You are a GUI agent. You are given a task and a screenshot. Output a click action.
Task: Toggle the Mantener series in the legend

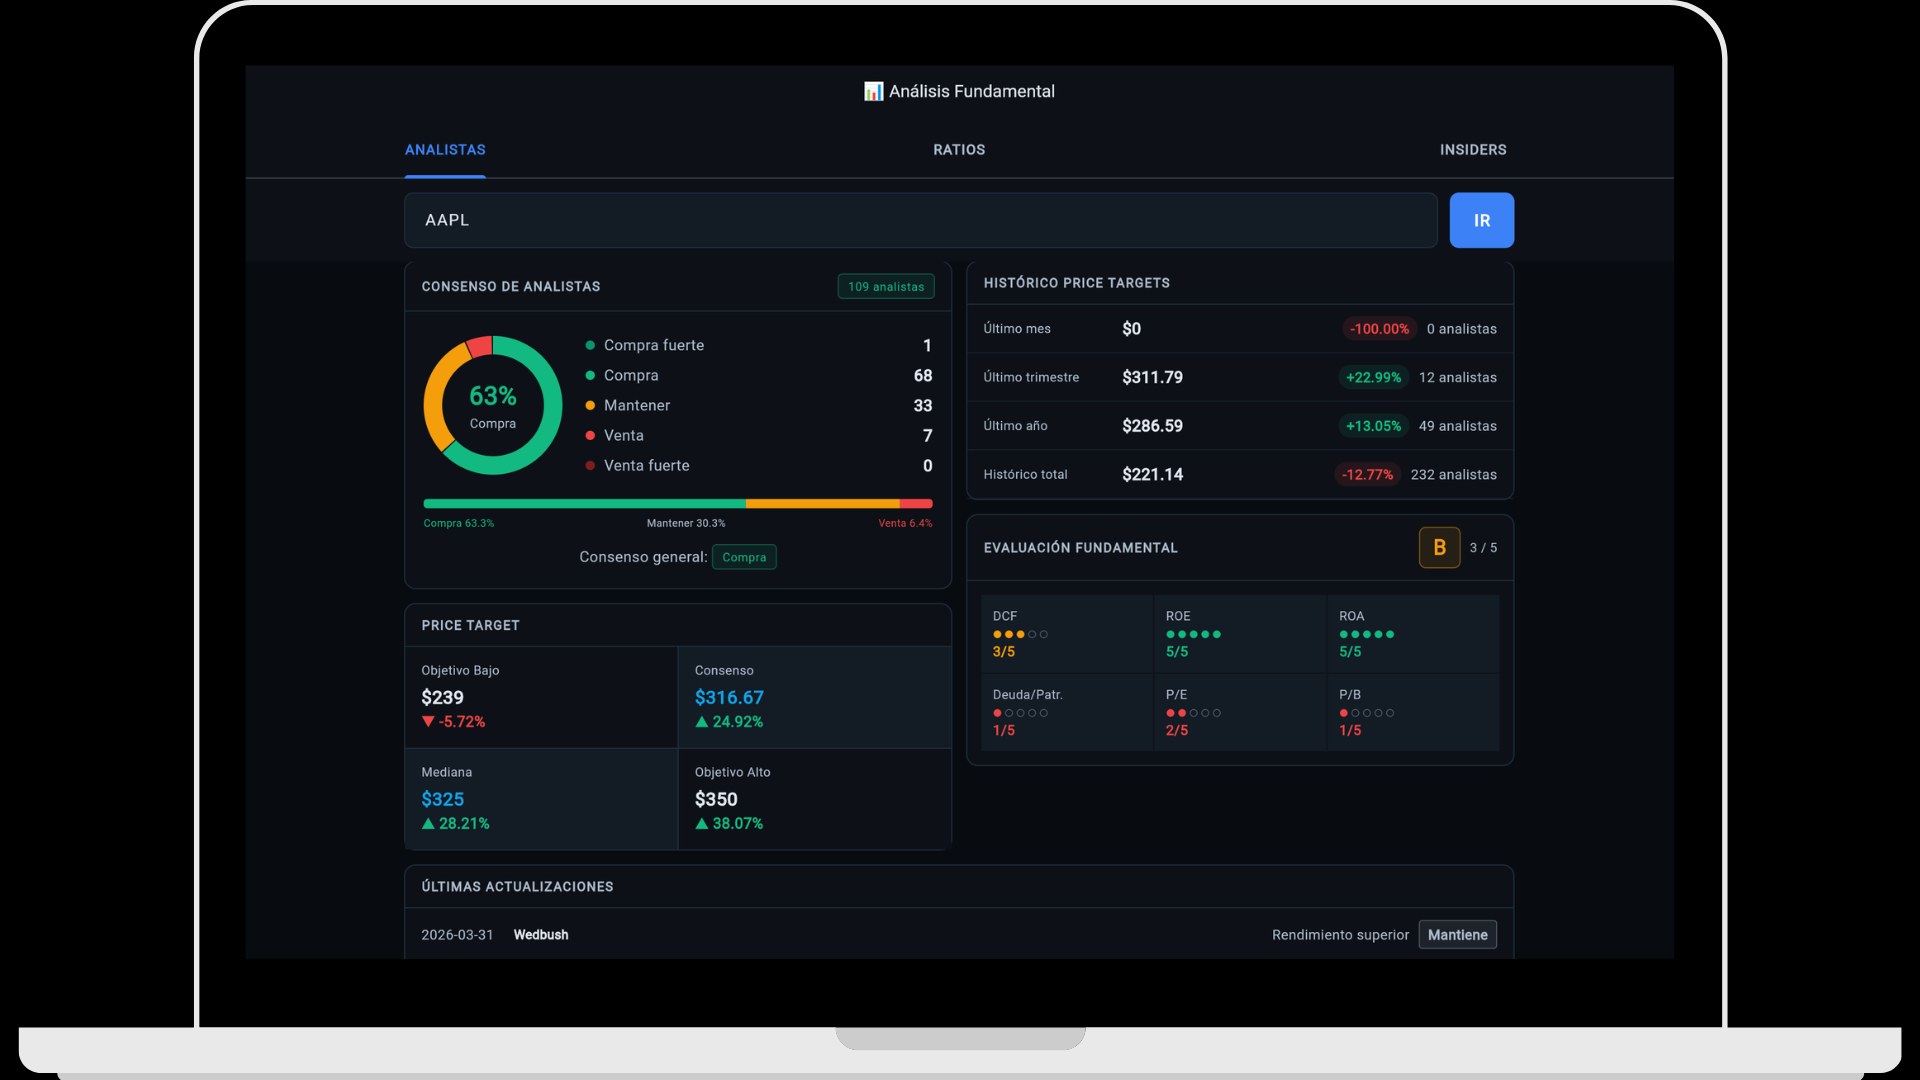point(591,405)
